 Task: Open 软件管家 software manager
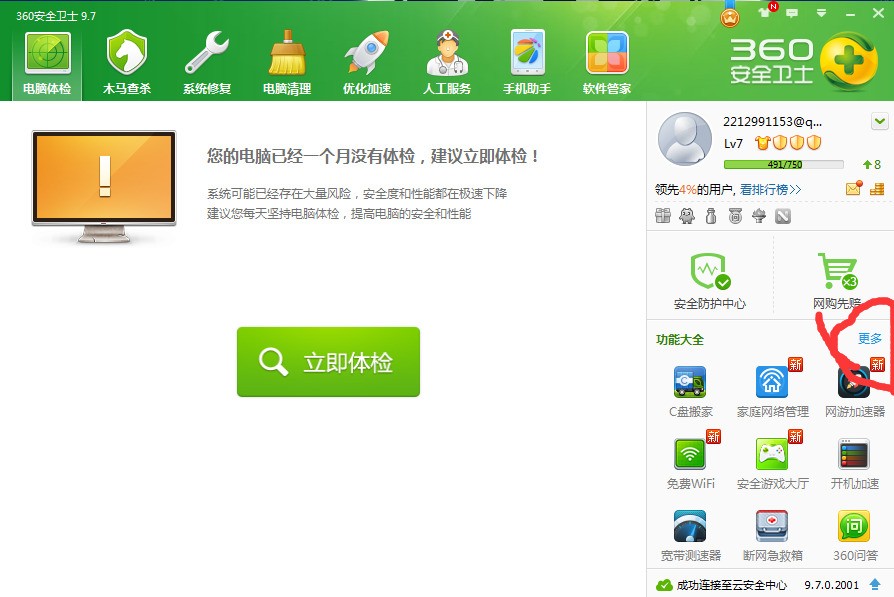pyautogui.click(x=607, y=63)
